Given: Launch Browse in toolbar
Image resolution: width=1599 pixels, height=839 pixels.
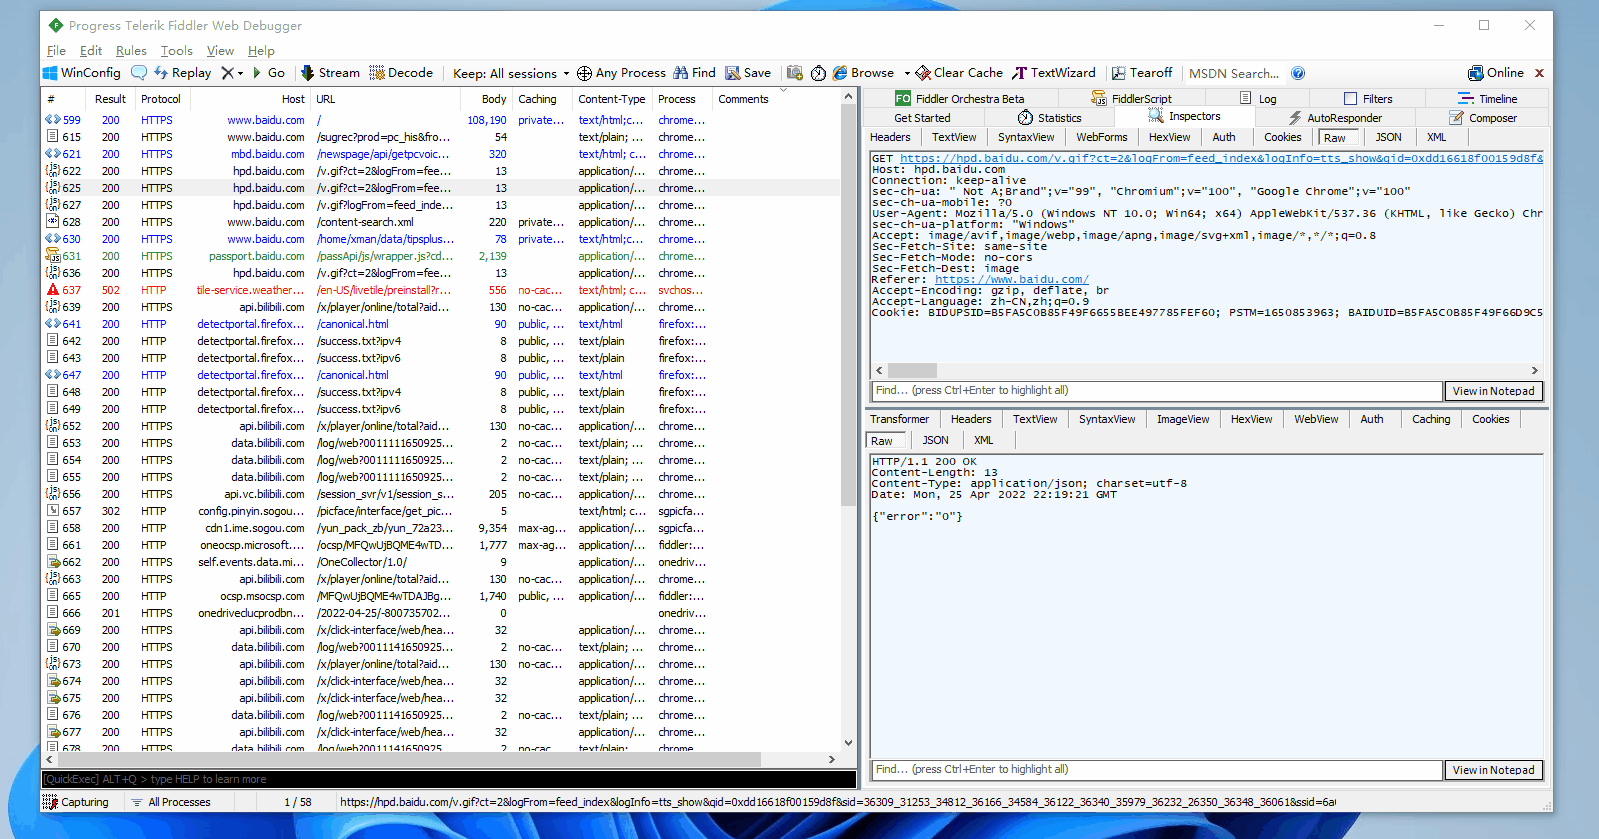Looking at the screenshot, I should (x=864, y=73).
